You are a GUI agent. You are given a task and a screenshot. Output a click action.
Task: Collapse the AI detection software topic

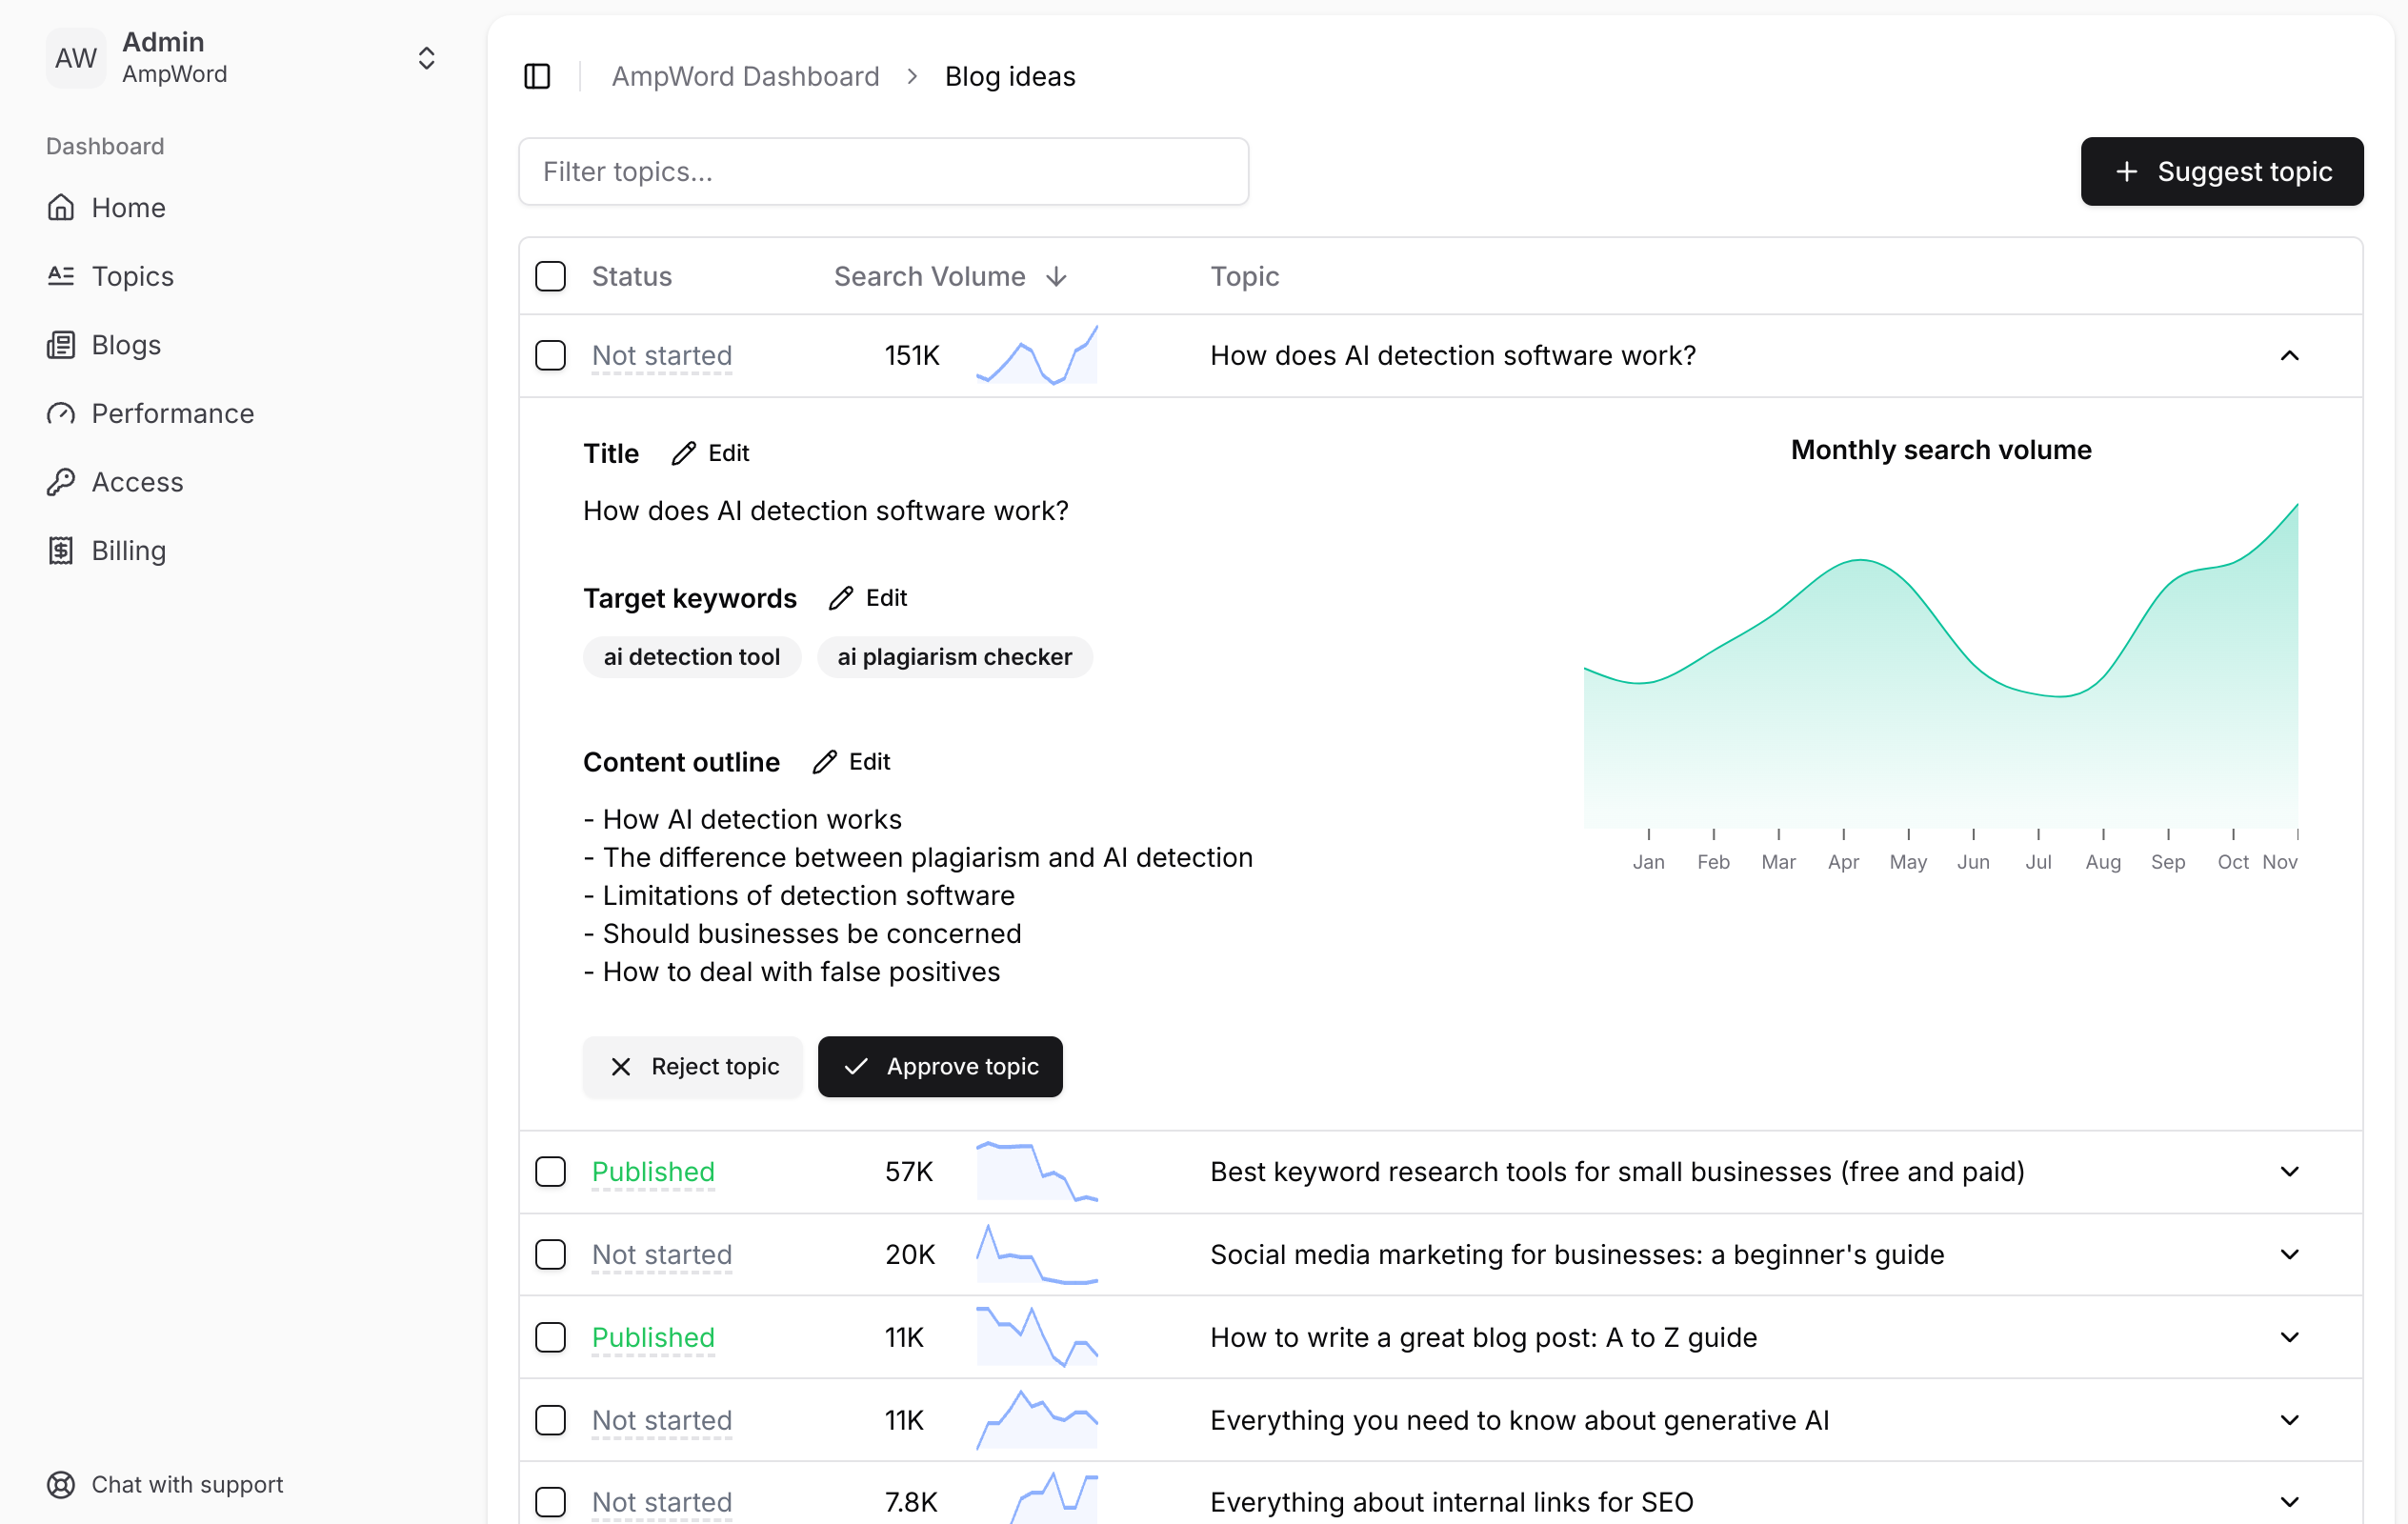(x=2289, y=354)
